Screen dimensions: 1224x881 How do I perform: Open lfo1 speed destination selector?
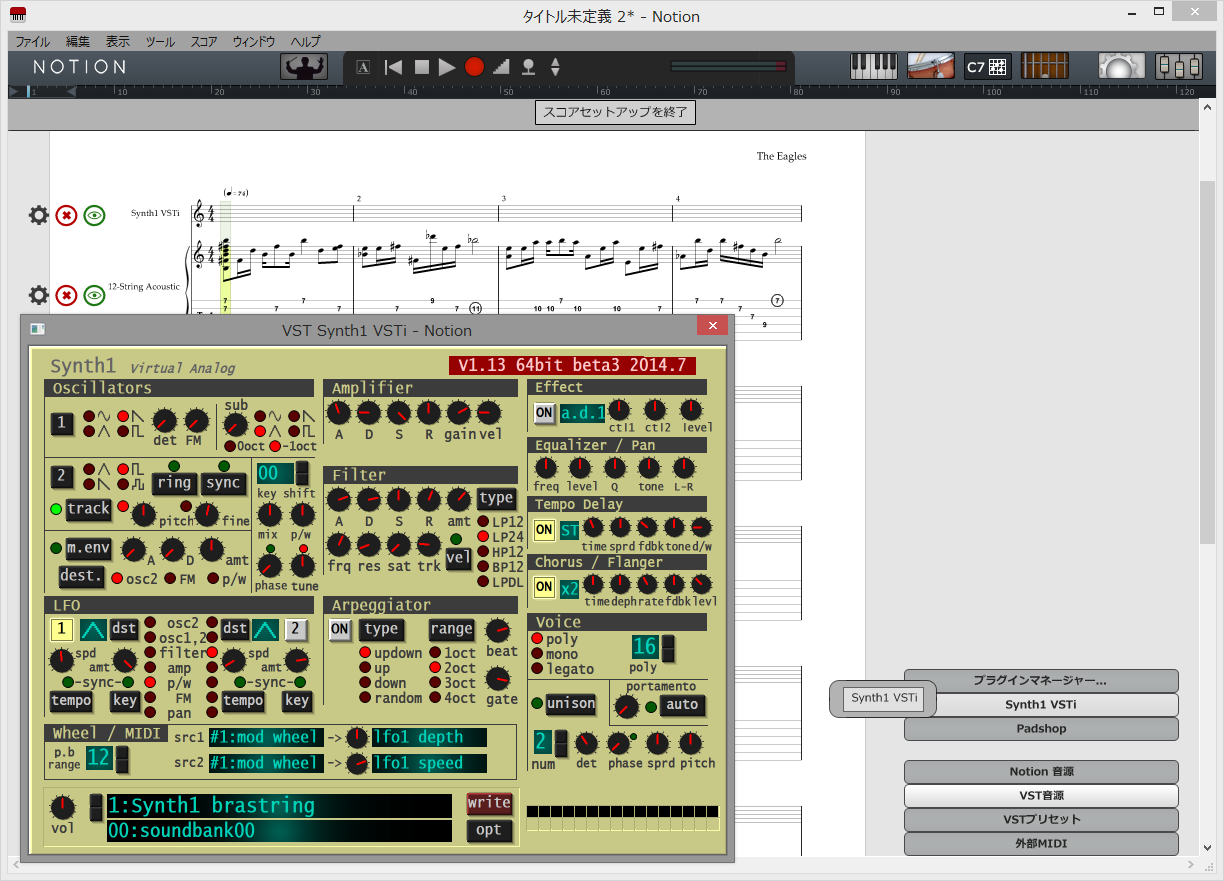click(429, 763)
